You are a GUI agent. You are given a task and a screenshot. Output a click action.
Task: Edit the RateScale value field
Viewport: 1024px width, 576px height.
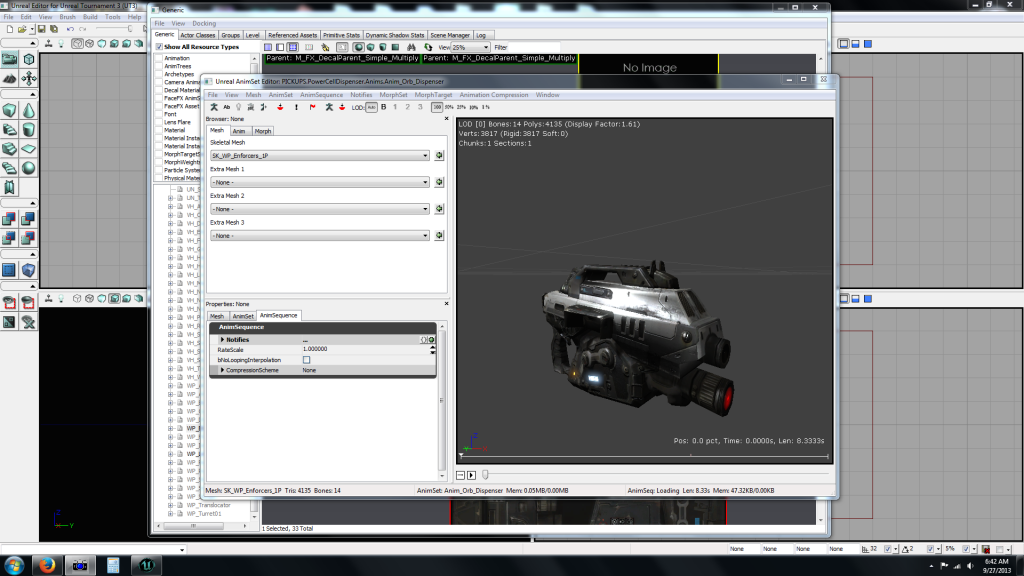coord(364,349)
